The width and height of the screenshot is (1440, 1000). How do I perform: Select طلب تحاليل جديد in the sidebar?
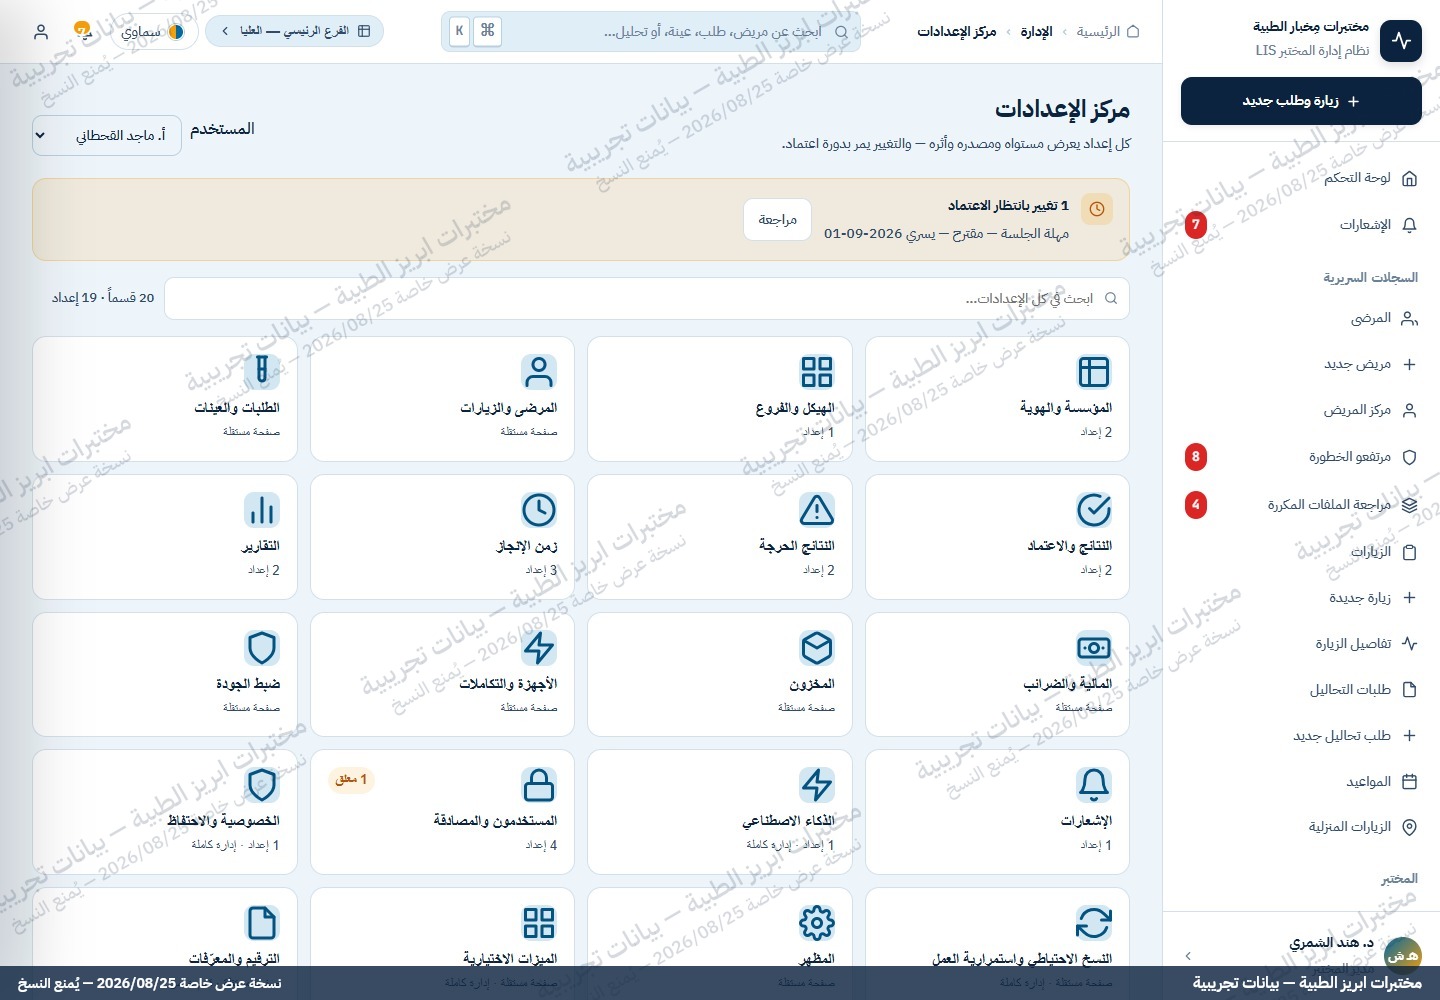point(1301,736)
